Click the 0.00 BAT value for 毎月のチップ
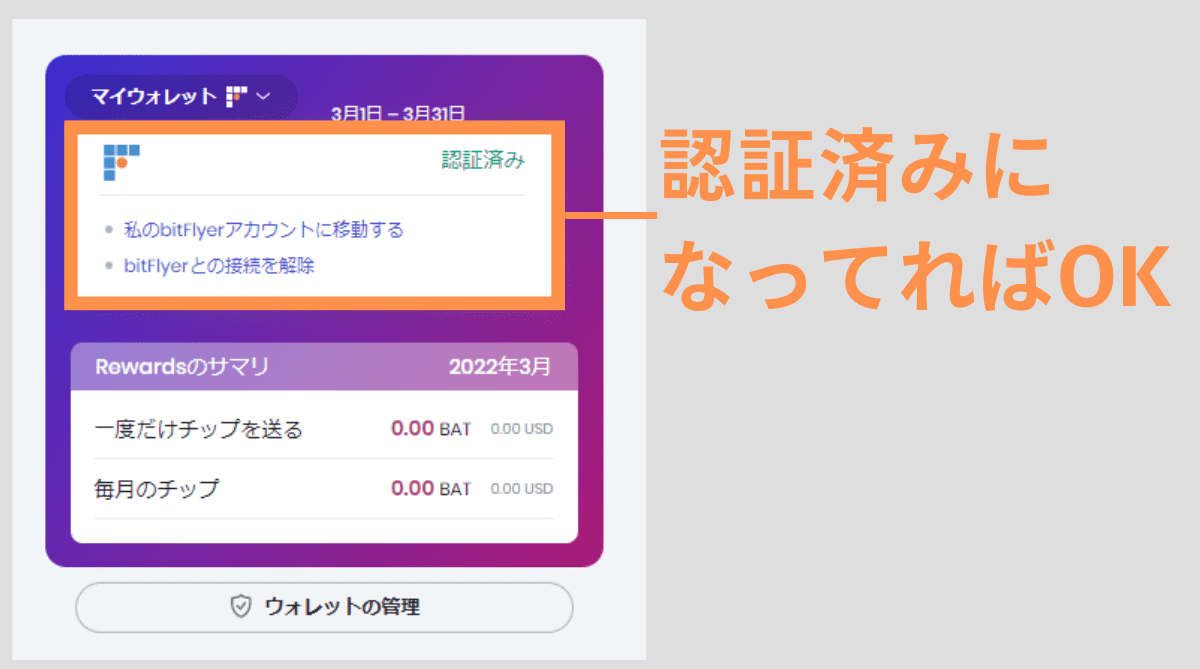 [x=431, y=488]
